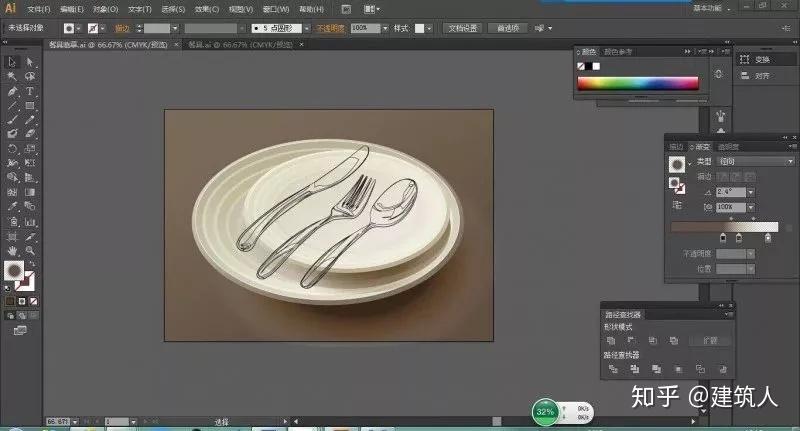Select the Magic Wand tool
This screenshot has width=800, height=431.
point(12,77)
